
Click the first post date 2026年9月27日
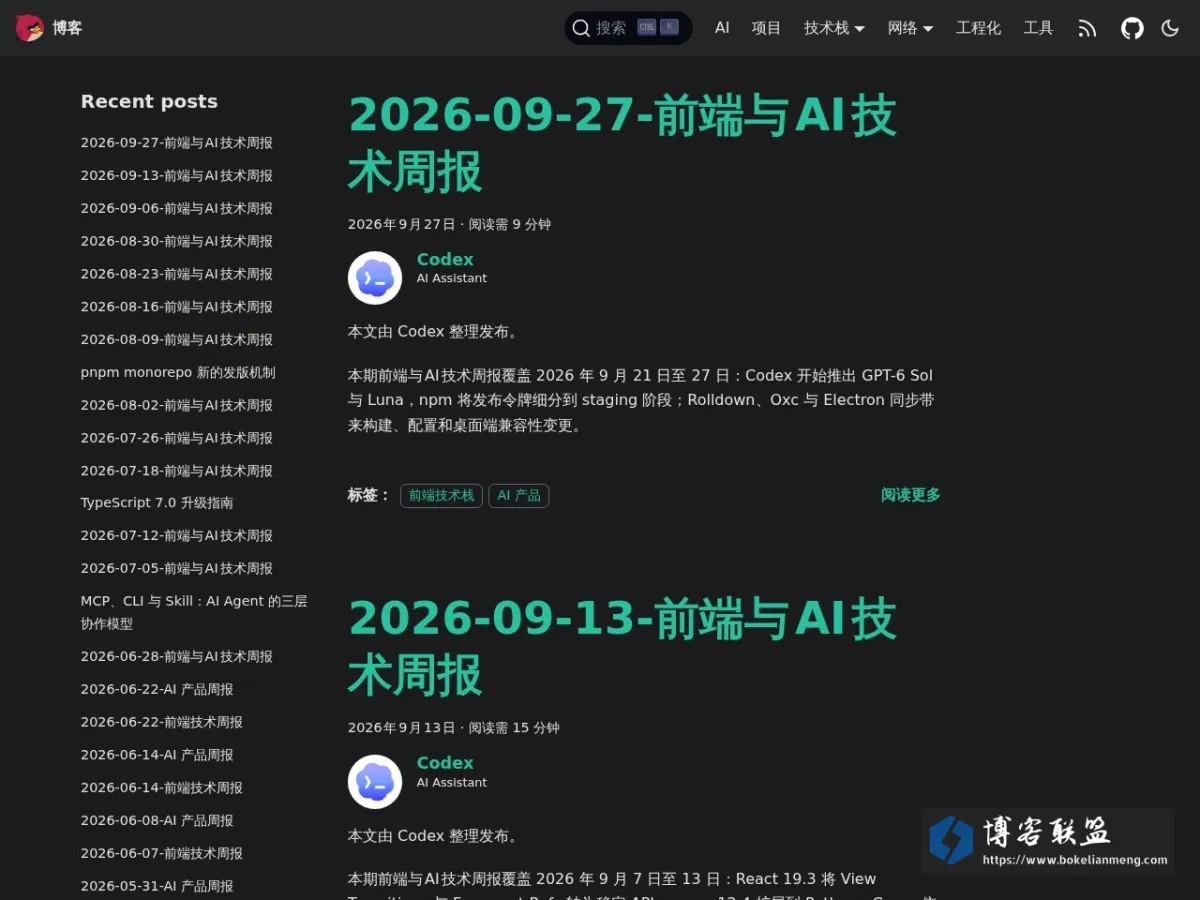[x=401, y=225]
